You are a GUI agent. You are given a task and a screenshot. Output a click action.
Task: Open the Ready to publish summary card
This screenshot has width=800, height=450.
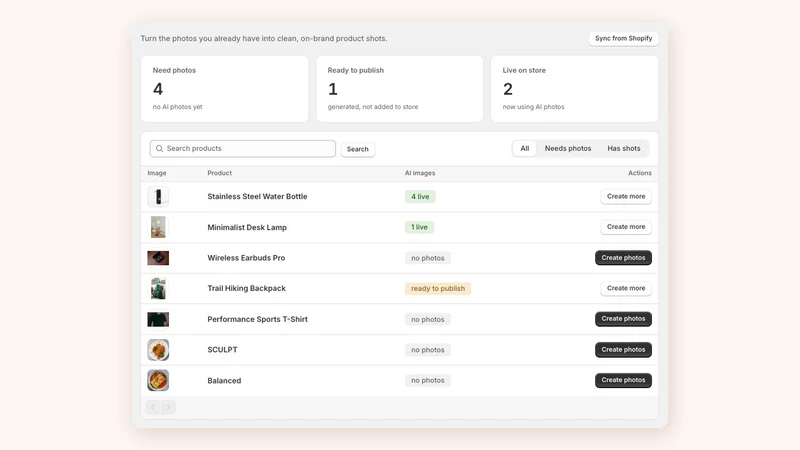399,89
